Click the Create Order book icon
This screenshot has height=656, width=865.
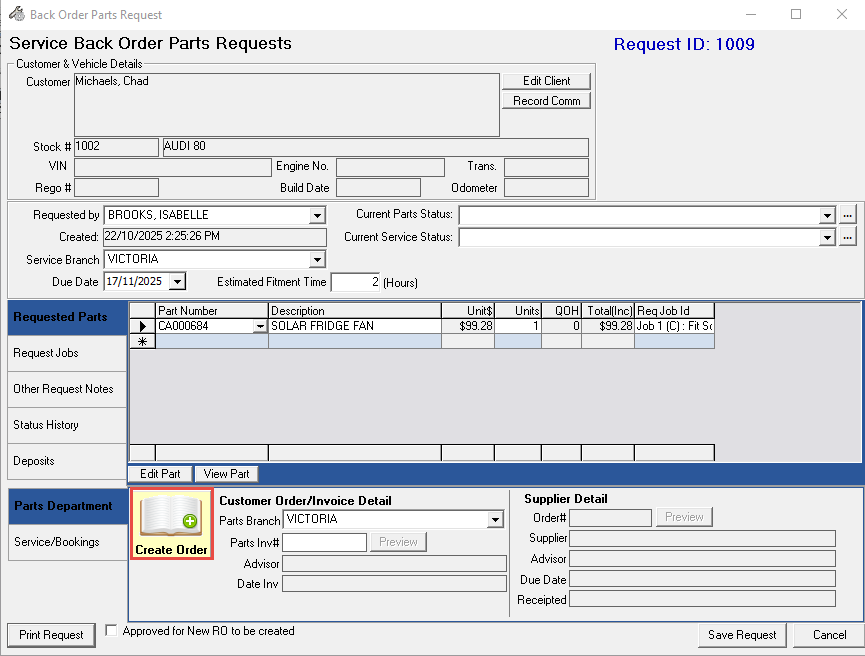[x=171, y=516]
